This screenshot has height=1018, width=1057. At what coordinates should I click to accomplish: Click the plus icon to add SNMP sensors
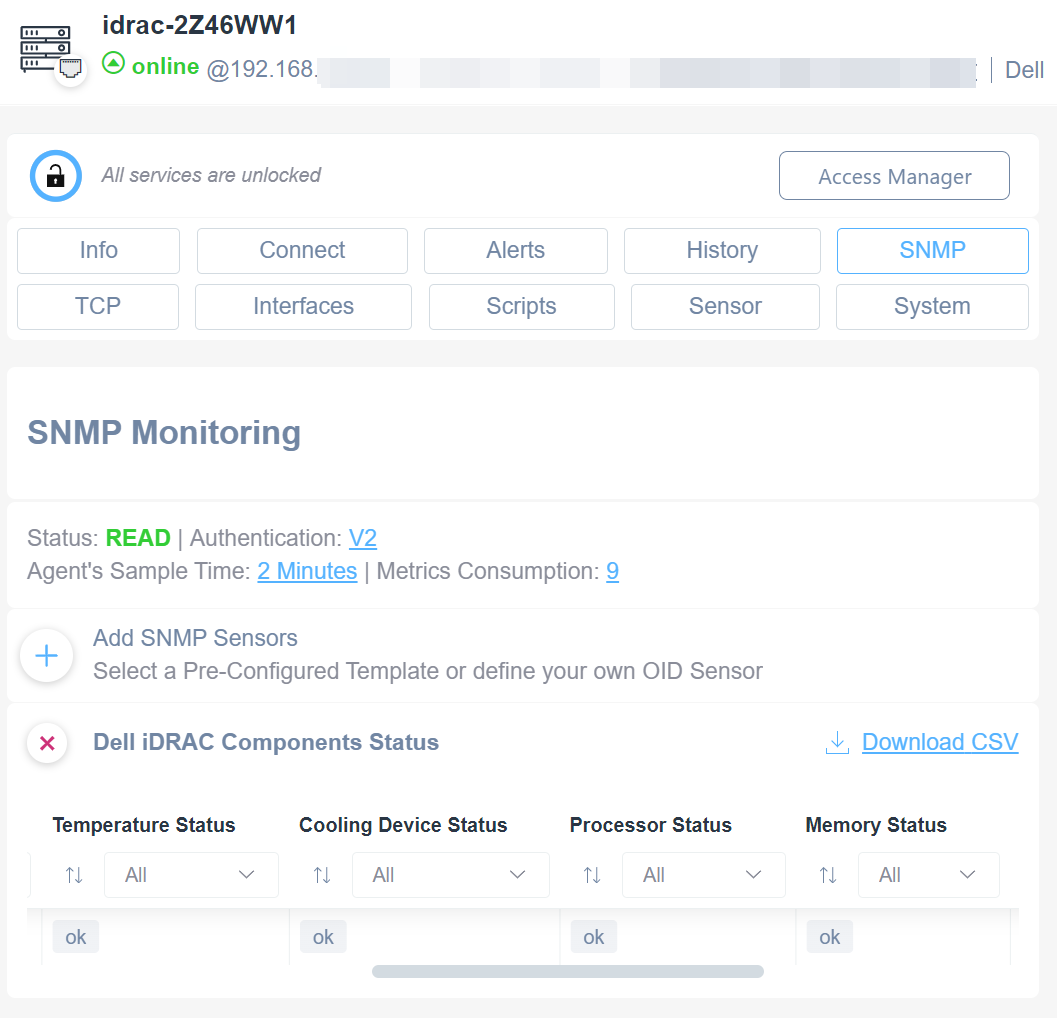pos(47,655)
